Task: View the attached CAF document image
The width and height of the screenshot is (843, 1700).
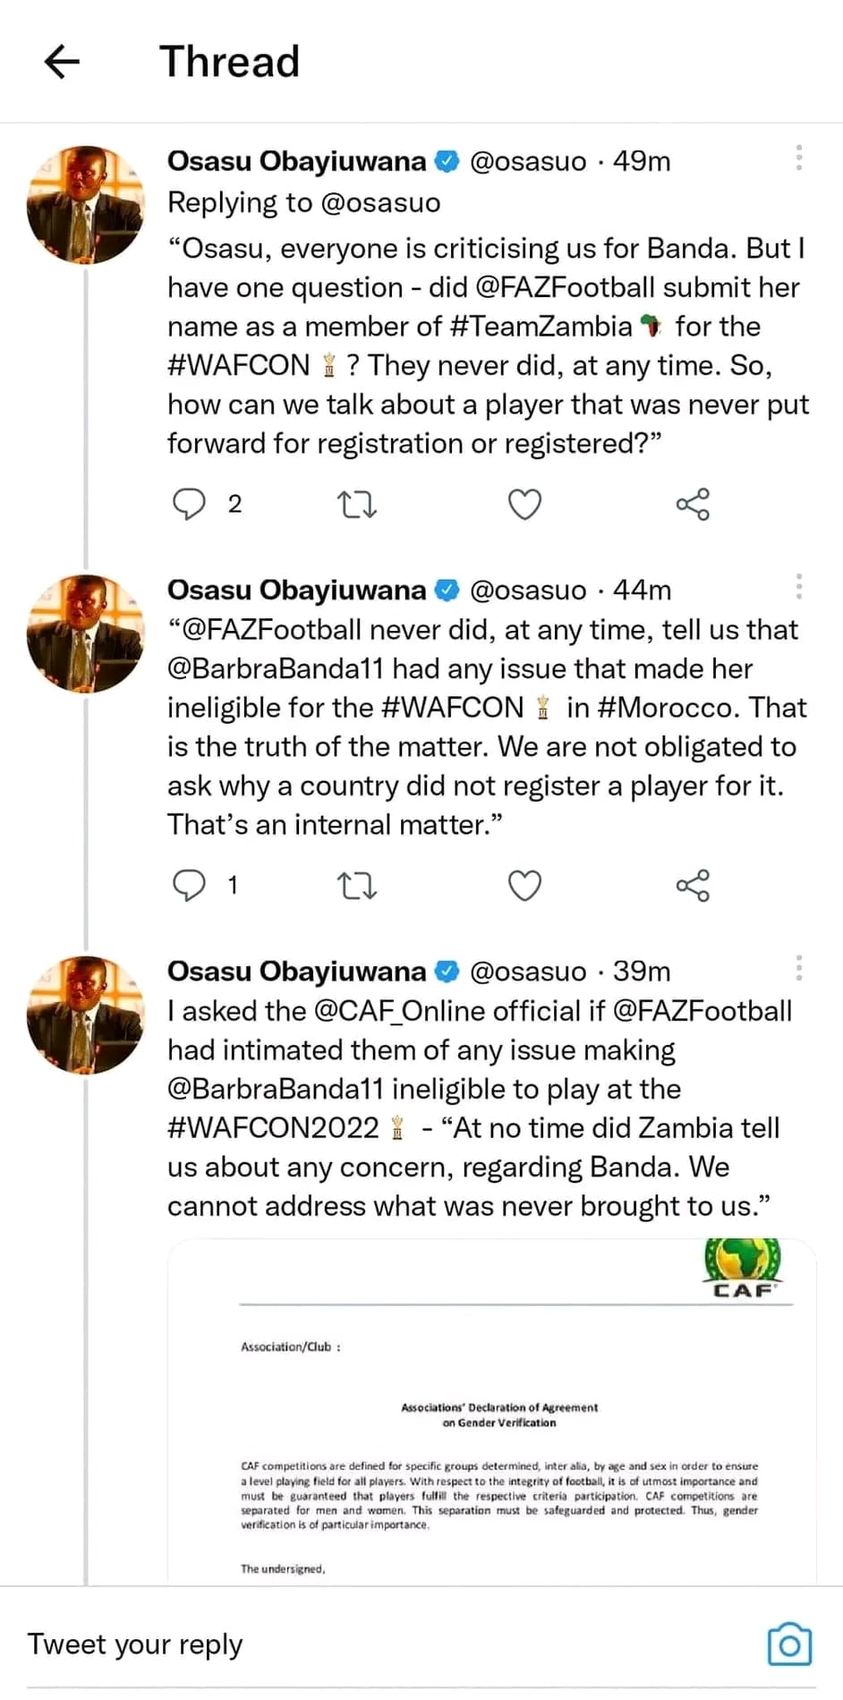Action: point(492,1411)
